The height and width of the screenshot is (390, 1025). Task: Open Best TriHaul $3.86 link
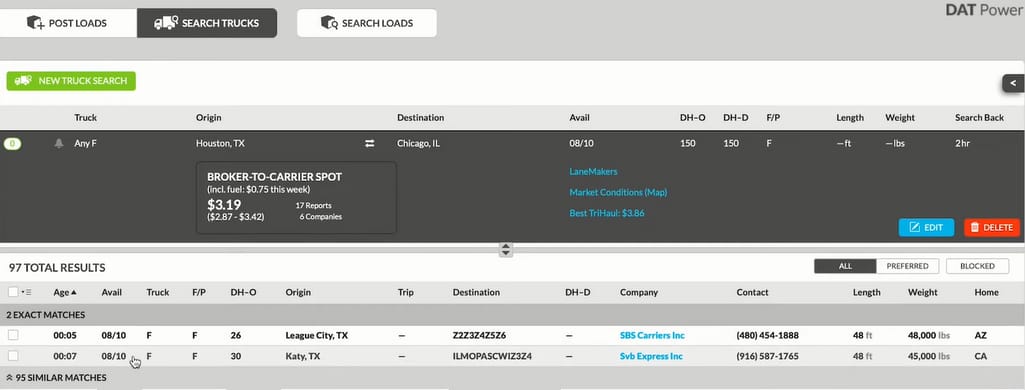click(607, 213)
